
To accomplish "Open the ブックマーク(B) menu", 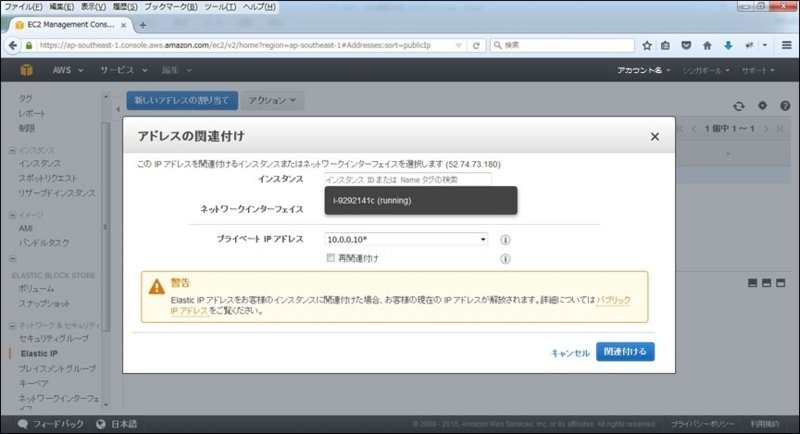I will click(x=171, y=6).
